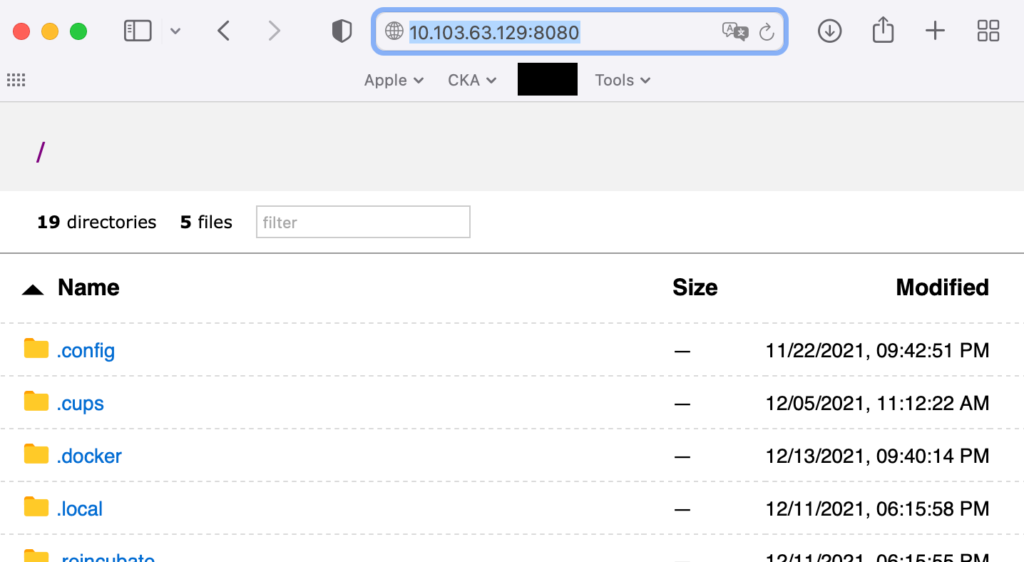Show the tab overview grid icon
This screenshot has width=1024, height=562.
pyautogui.click(x=988, y=31)
